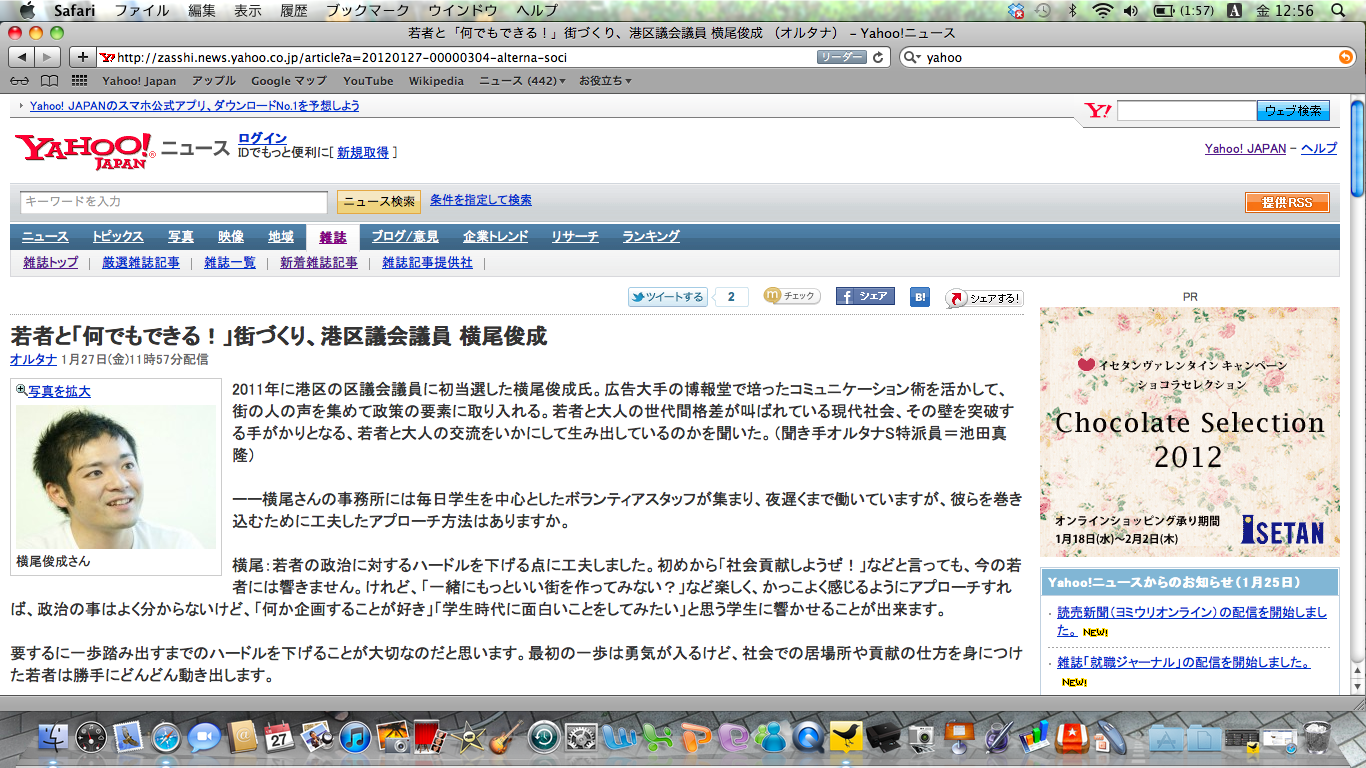Switch to the トピックス news tab
The width and height of the screenshot is (1366, 768).
click(117, 237)
